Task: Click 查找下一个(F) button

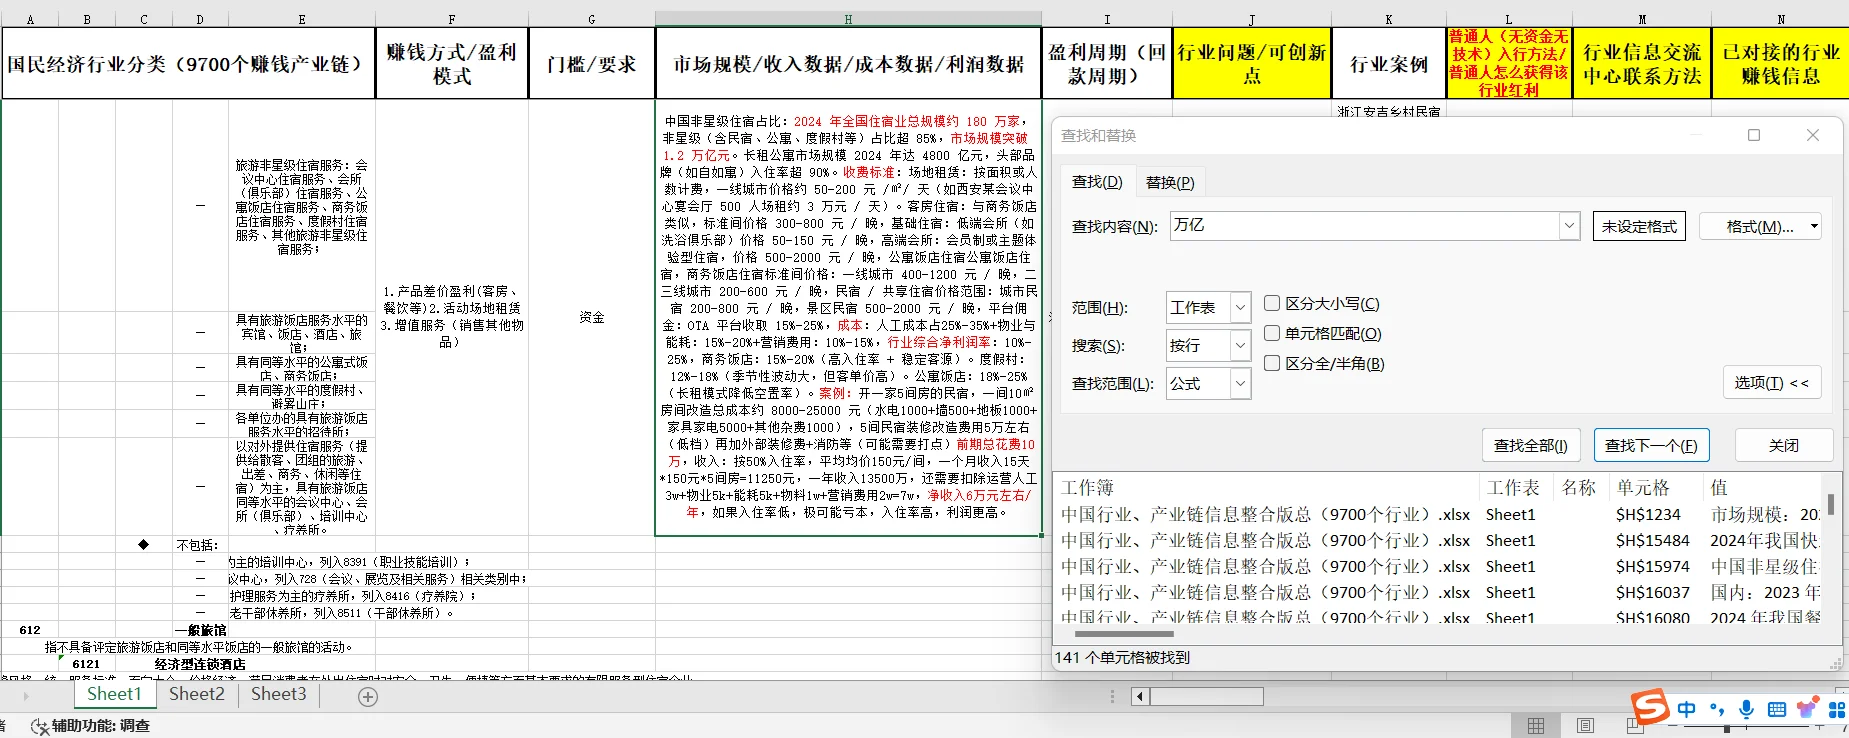Action: (1651, 445)
